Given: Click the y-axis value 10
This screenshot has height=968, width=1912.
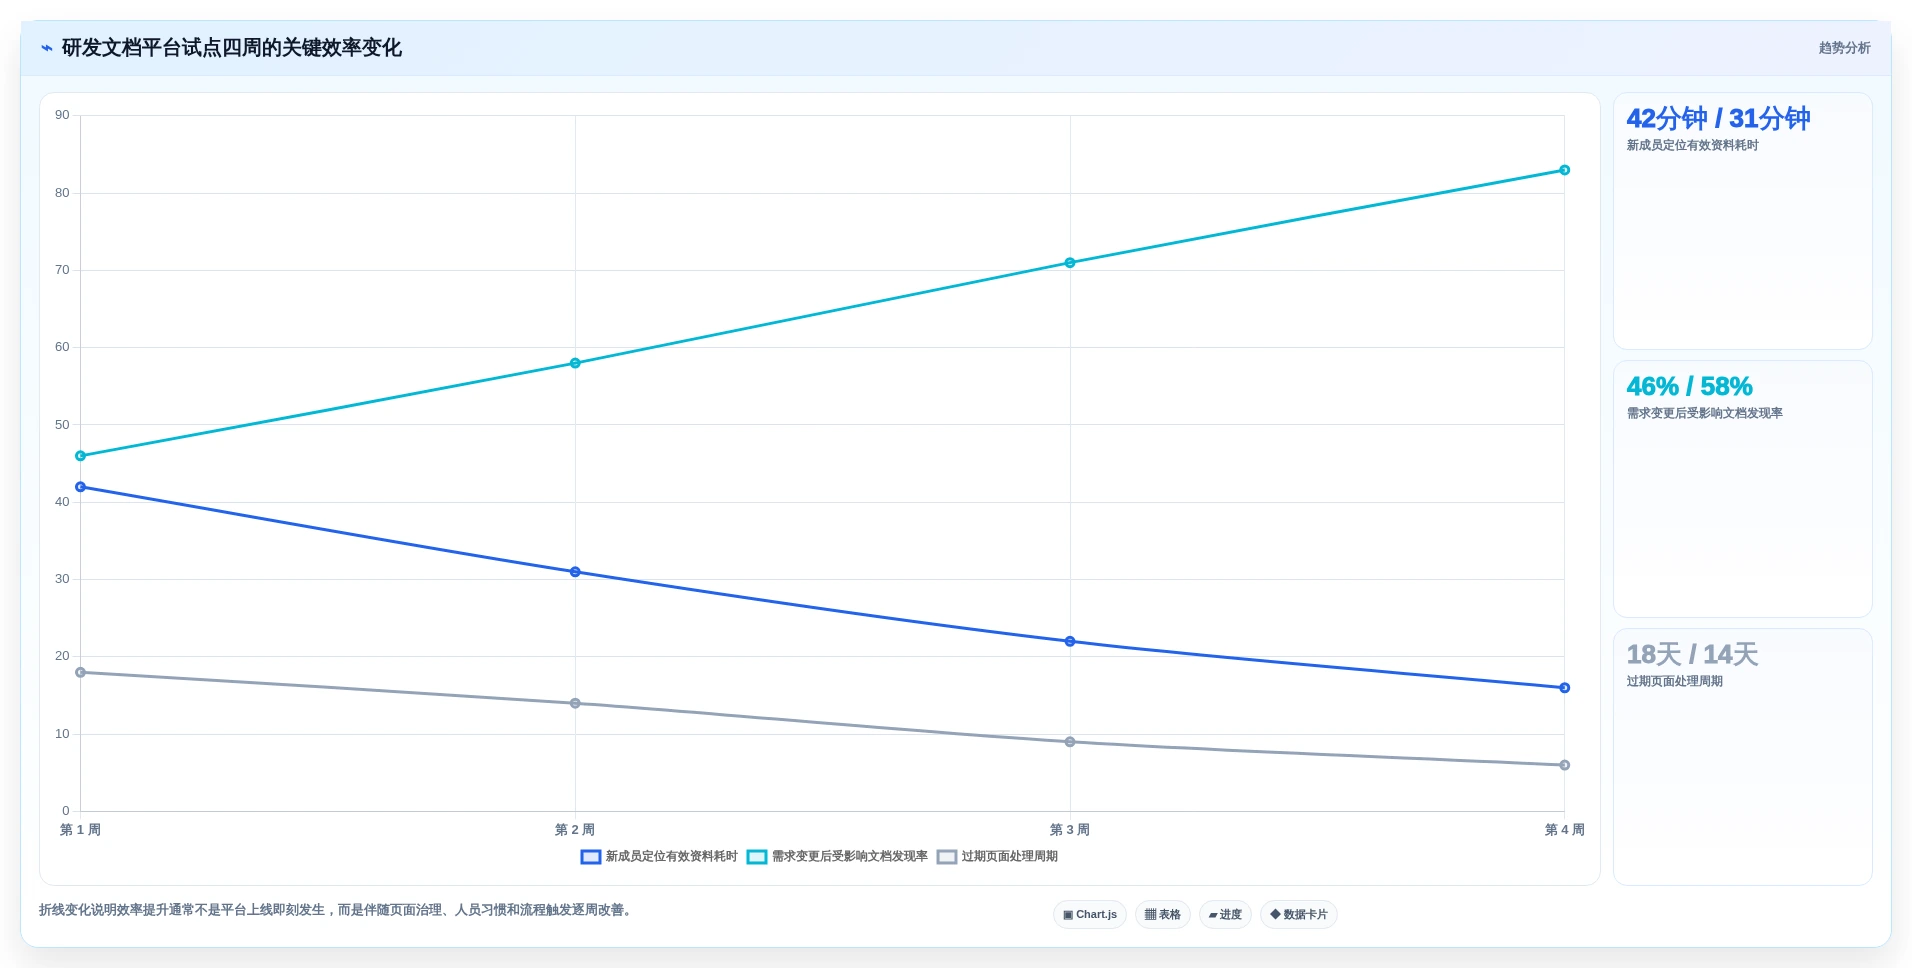Looking at the screenshot, I should (x=63, y=734).
